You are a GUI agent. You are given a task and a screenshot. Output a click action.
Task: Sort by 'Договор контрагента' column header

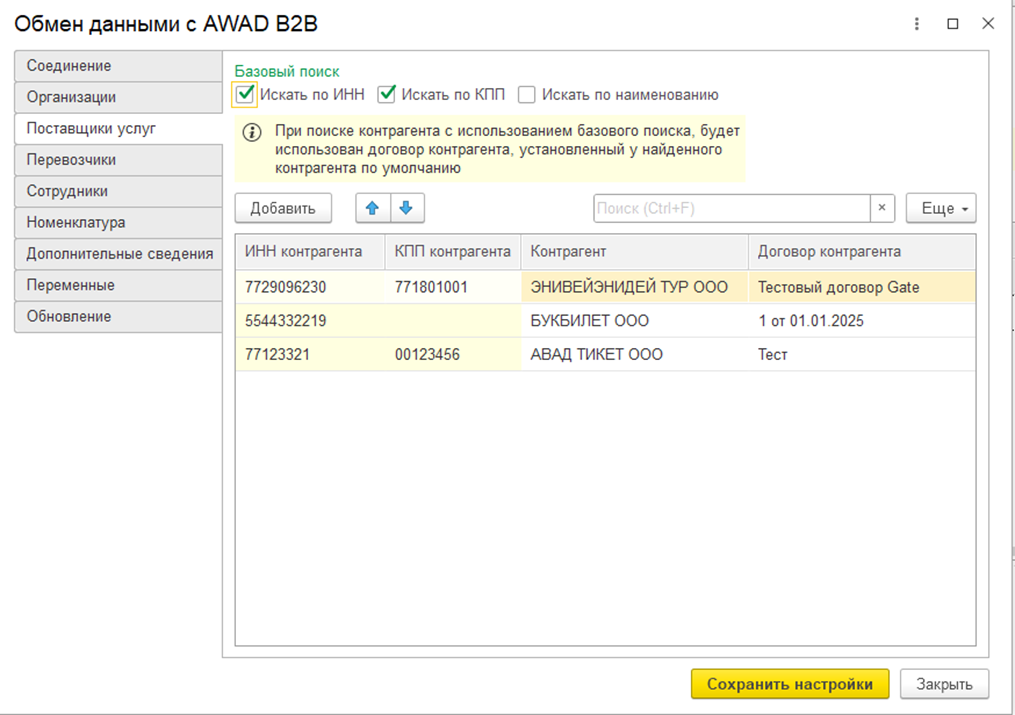829,252
